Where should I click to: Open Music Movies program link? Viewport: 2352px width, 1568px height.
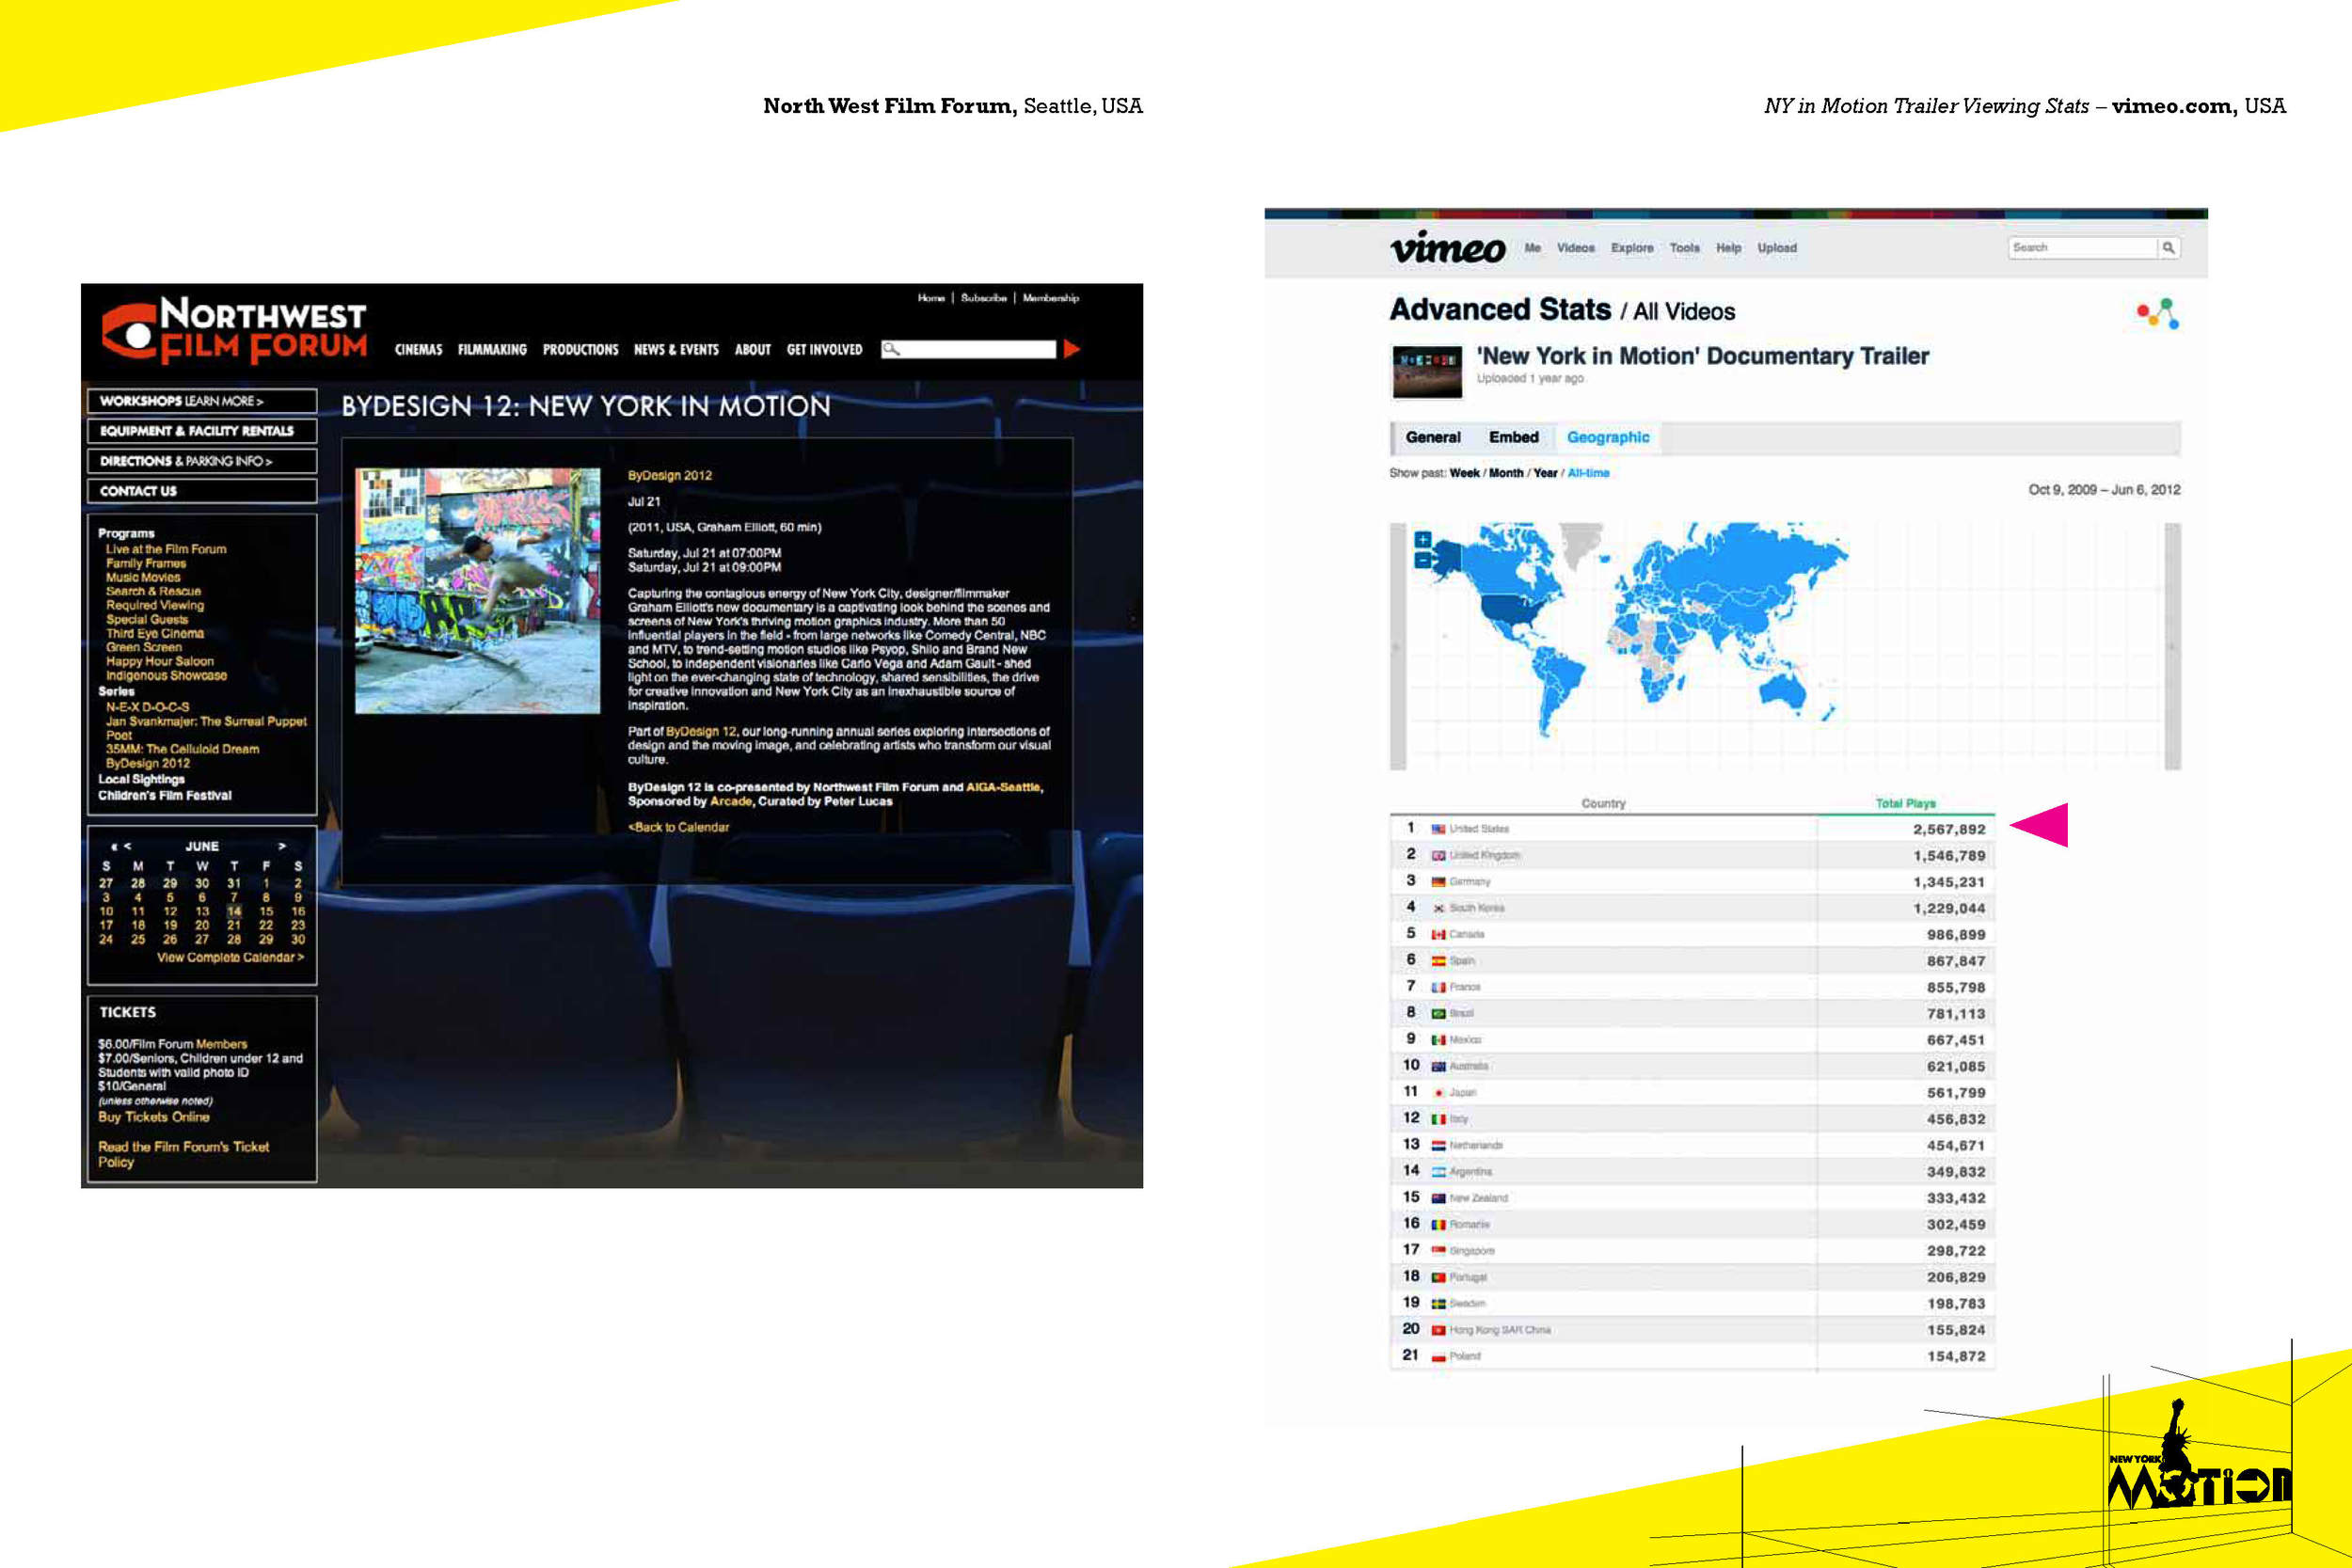[143, 577]
